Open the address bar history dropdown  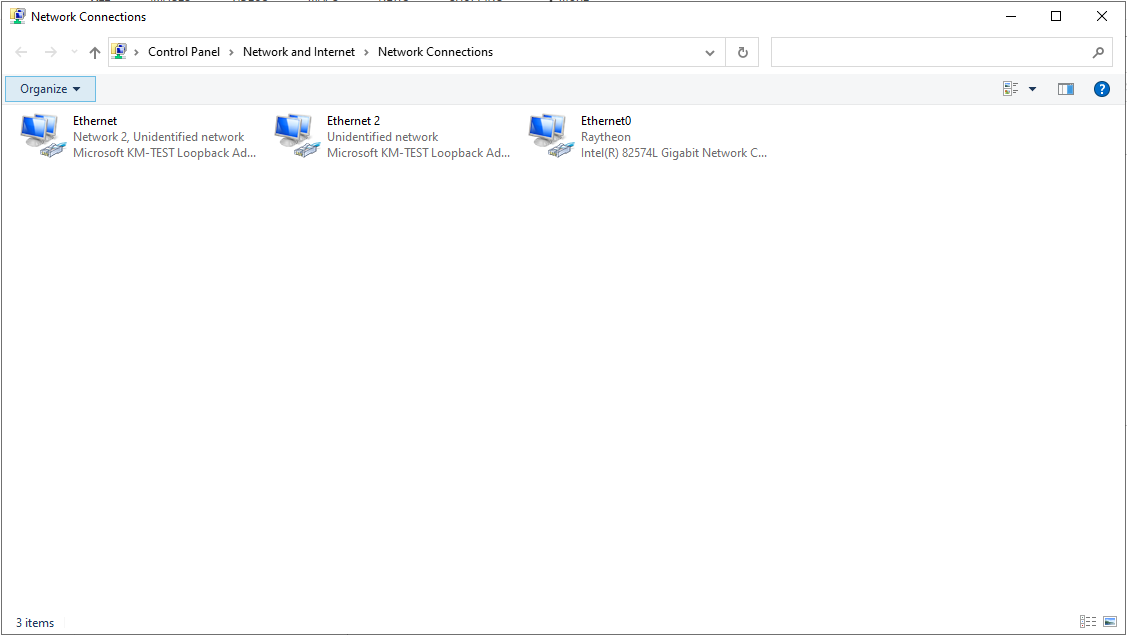(710, 52)
